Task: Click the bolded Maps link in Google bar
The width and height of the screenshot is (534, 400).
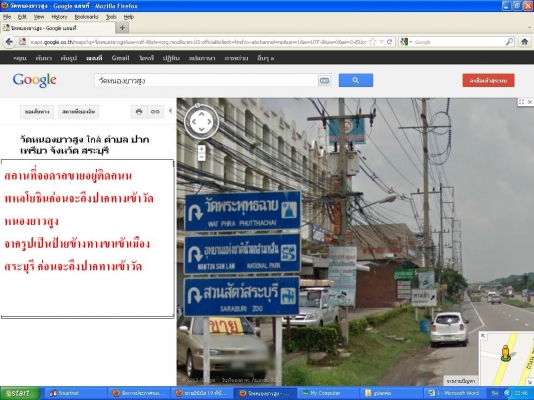Action: coord(94,58)
